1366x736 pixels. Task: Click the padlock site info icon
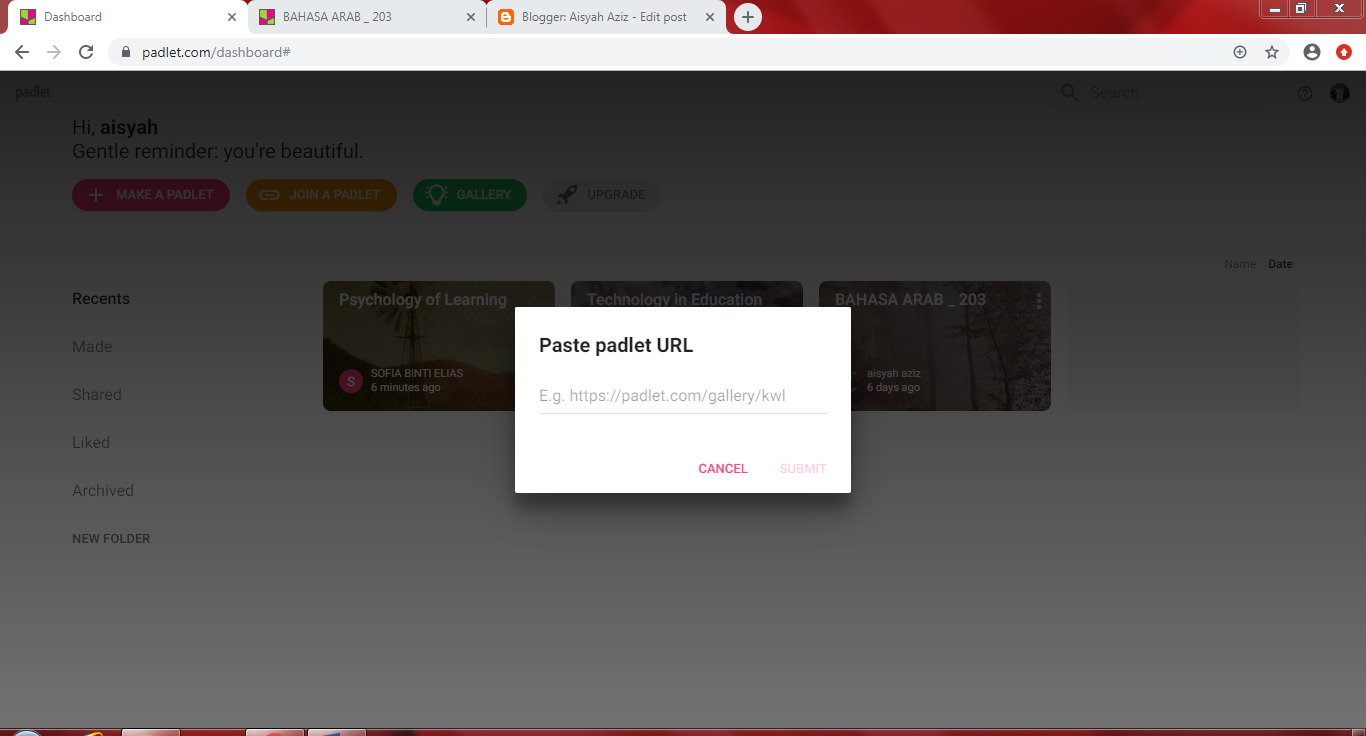pyautogui.click(x=126, y=52)
